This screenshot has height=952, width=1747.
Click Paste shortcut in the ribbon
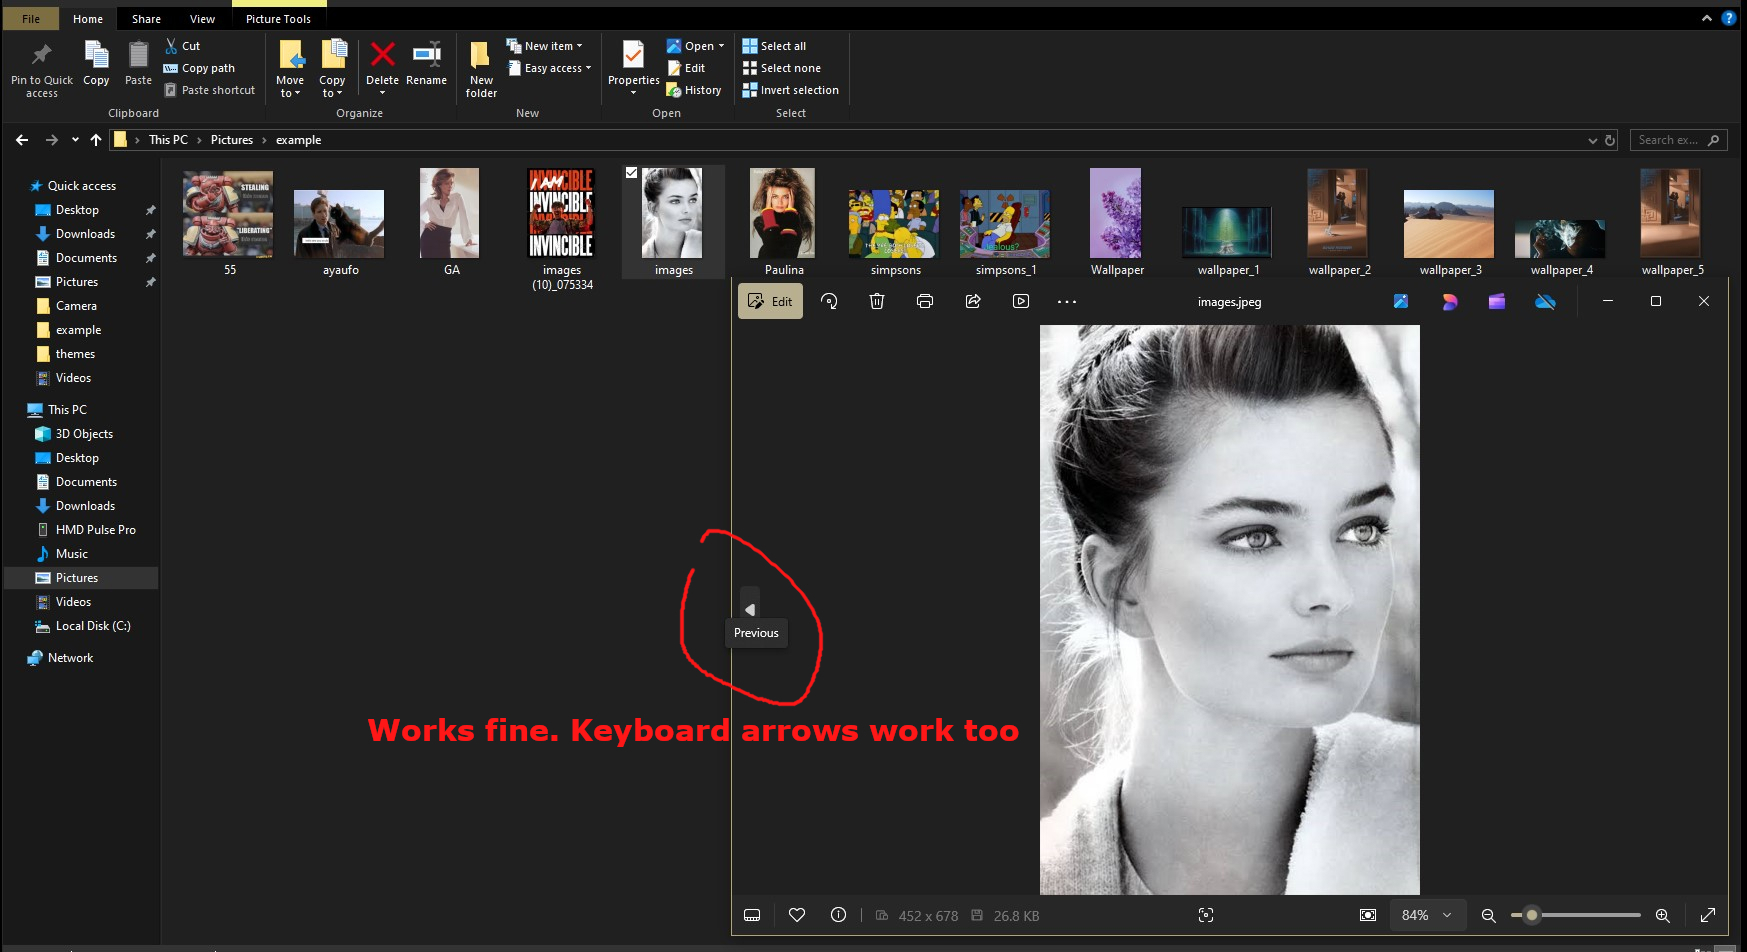[x=210, y=90]
